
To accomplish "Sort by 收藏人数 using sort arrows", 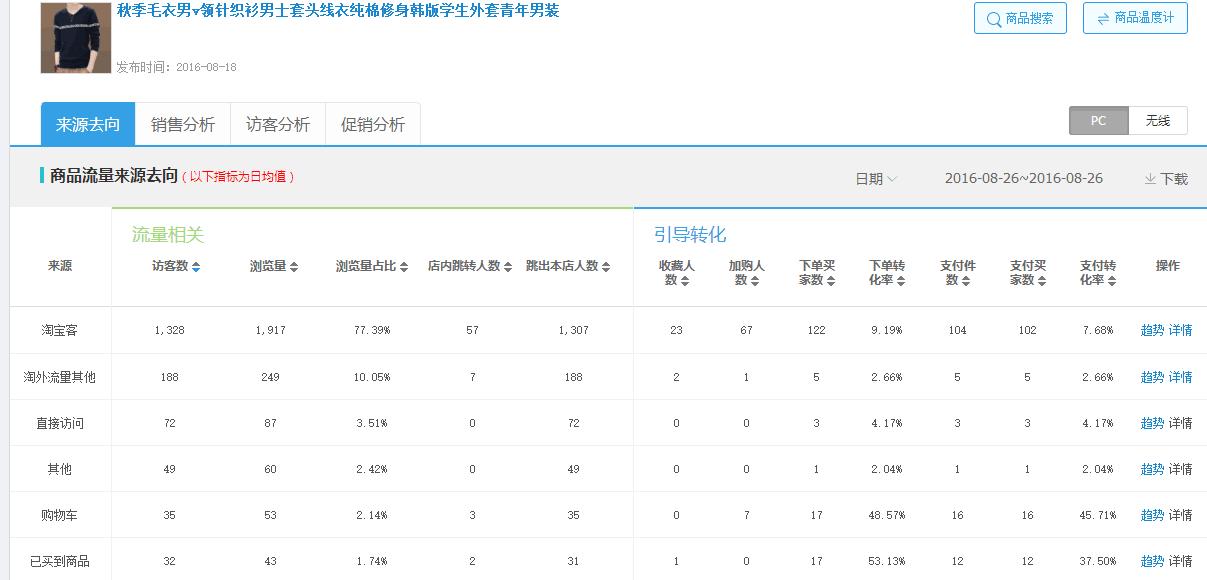I will (x=687, y=283).
